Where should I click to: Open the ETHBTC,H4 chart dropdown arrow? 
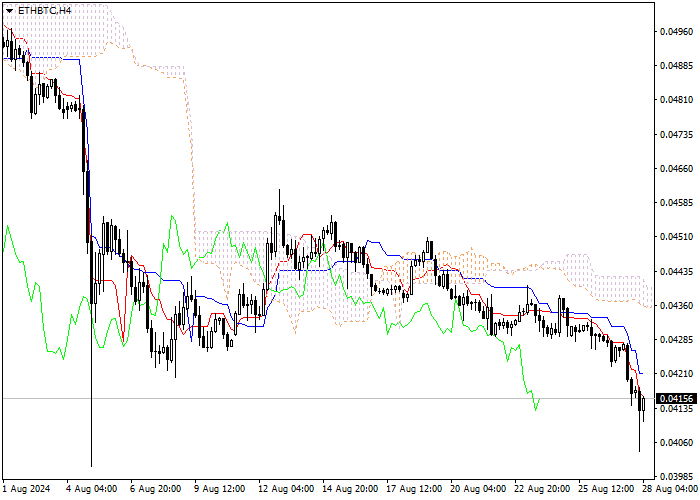pos(9,10)
